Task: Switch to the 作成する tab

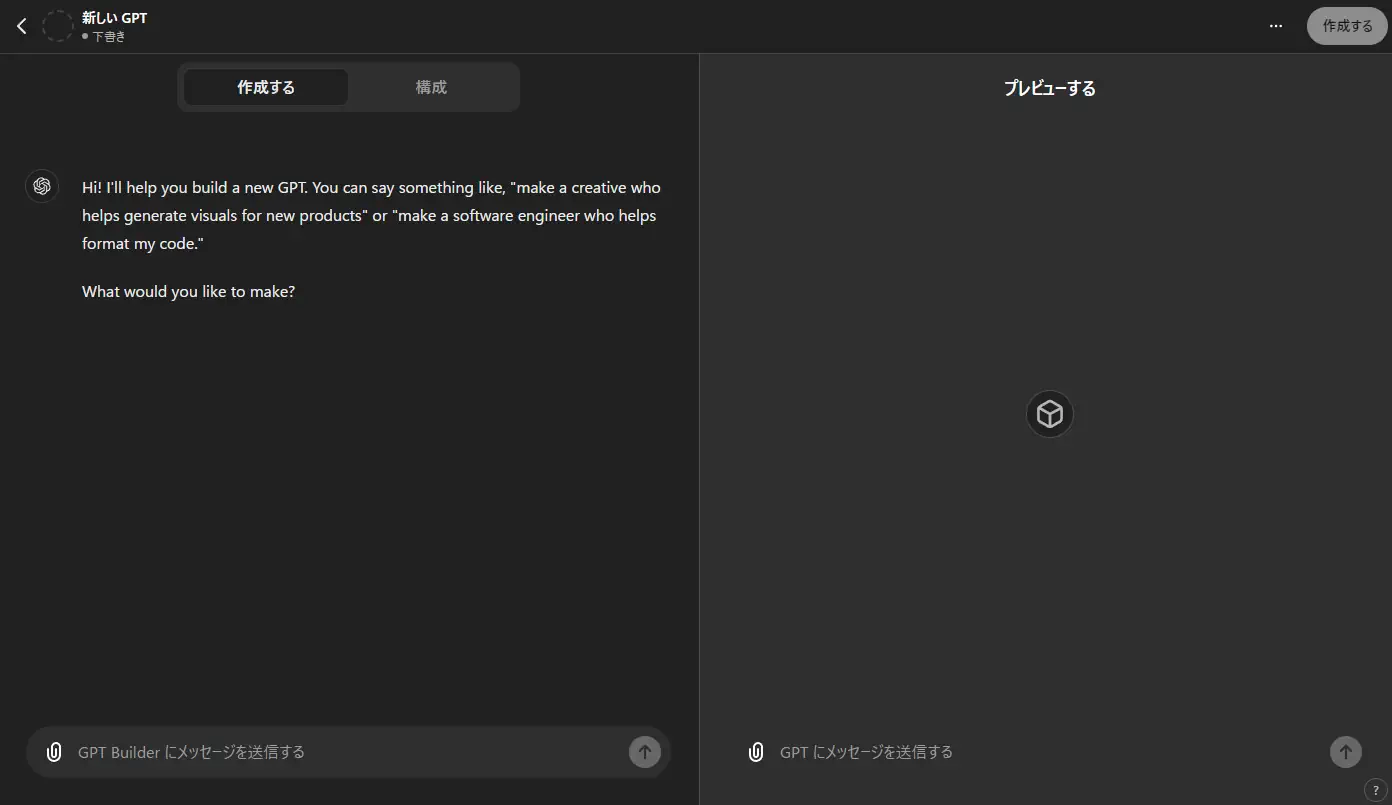Action: click(266, 87)
